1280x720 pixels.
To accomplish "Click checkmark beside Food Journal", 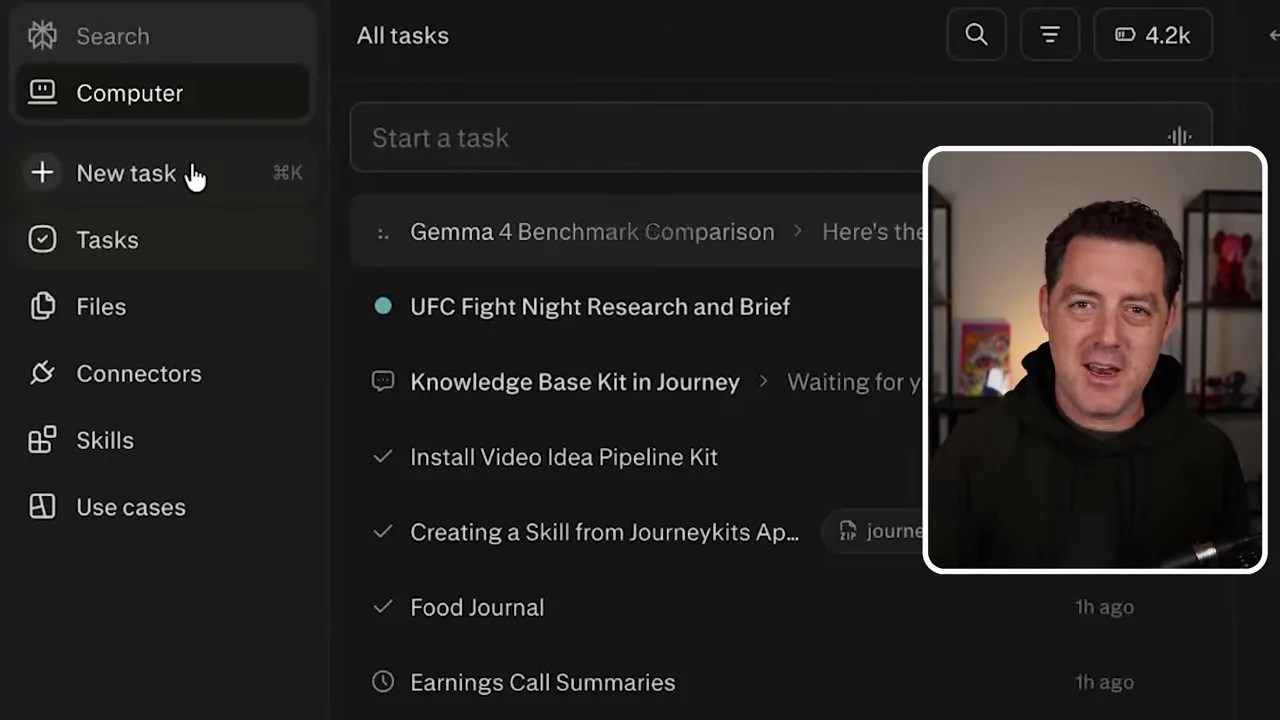I will coord(382,606).
